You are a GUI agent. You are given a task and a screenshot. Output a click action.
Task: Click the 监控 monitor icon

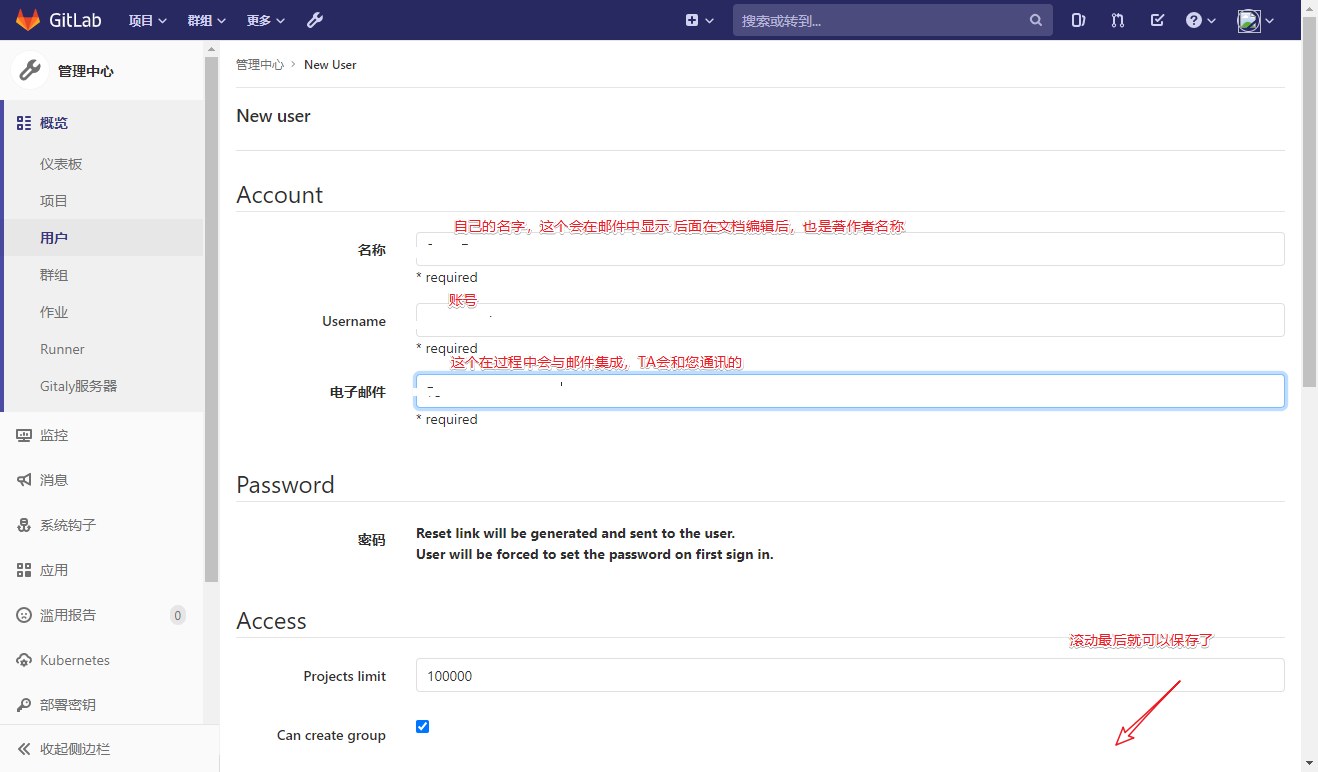pyautogui.click(x=24, y=435)
